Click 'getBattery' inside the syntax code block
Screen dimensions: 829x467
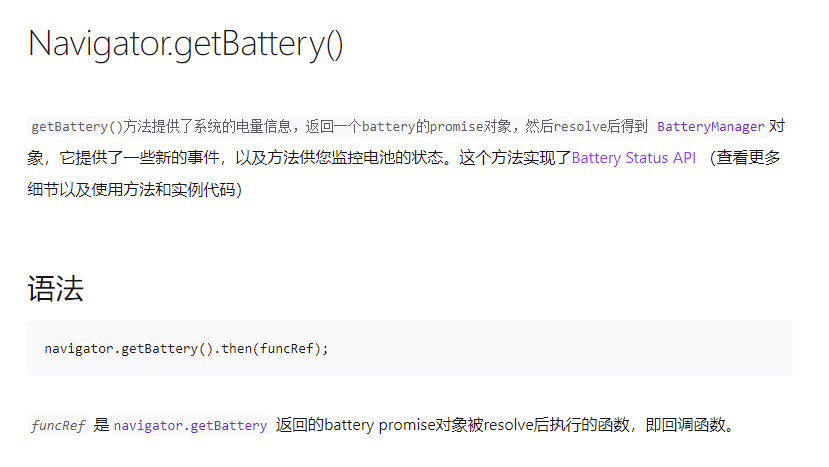156,349
